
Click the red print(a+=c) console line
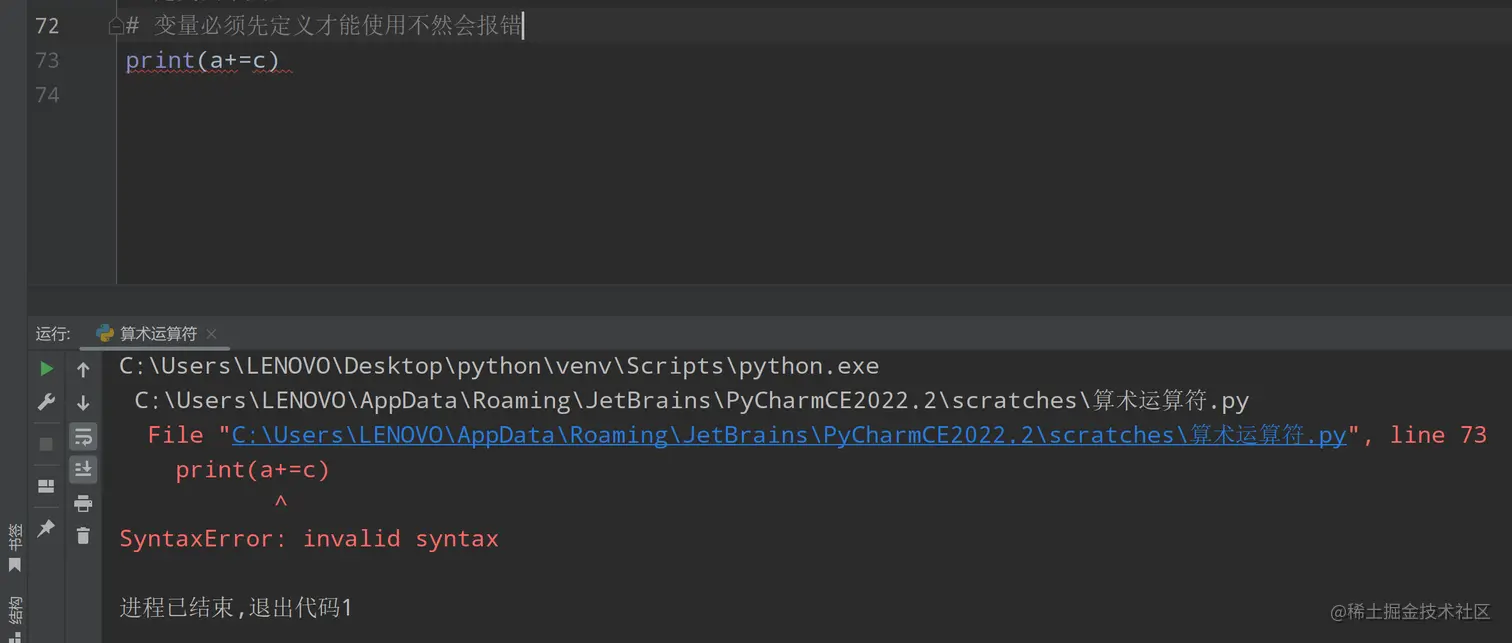253,470
